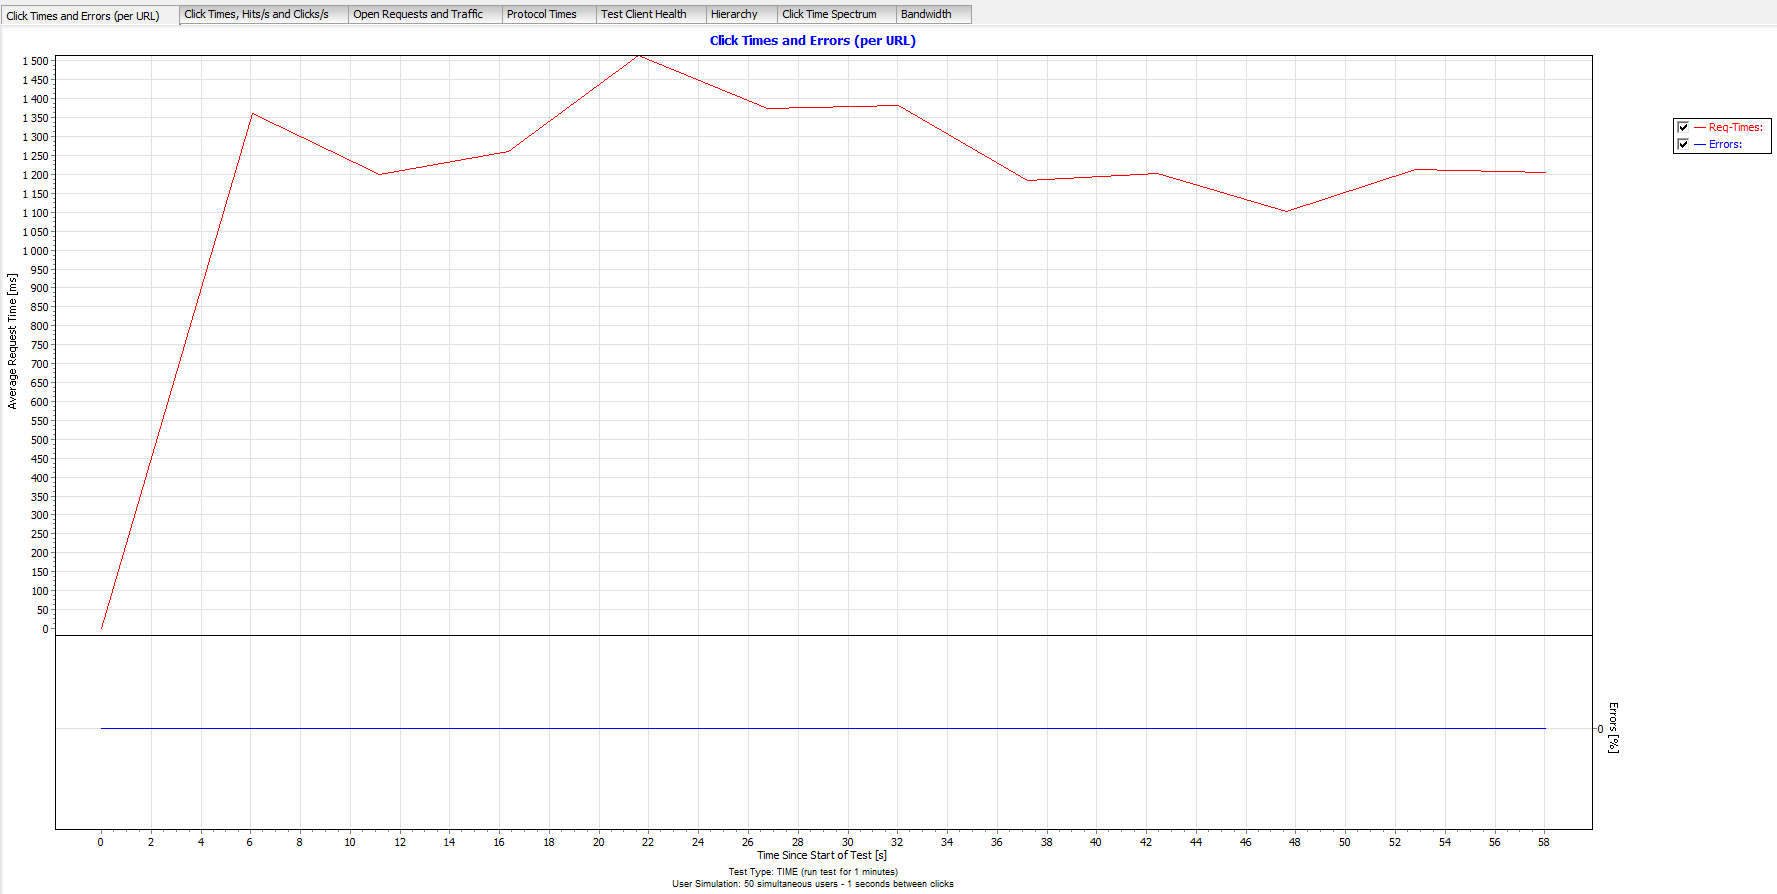
Task: Click the red line point at 6 seconds
Action: [252, 113]
